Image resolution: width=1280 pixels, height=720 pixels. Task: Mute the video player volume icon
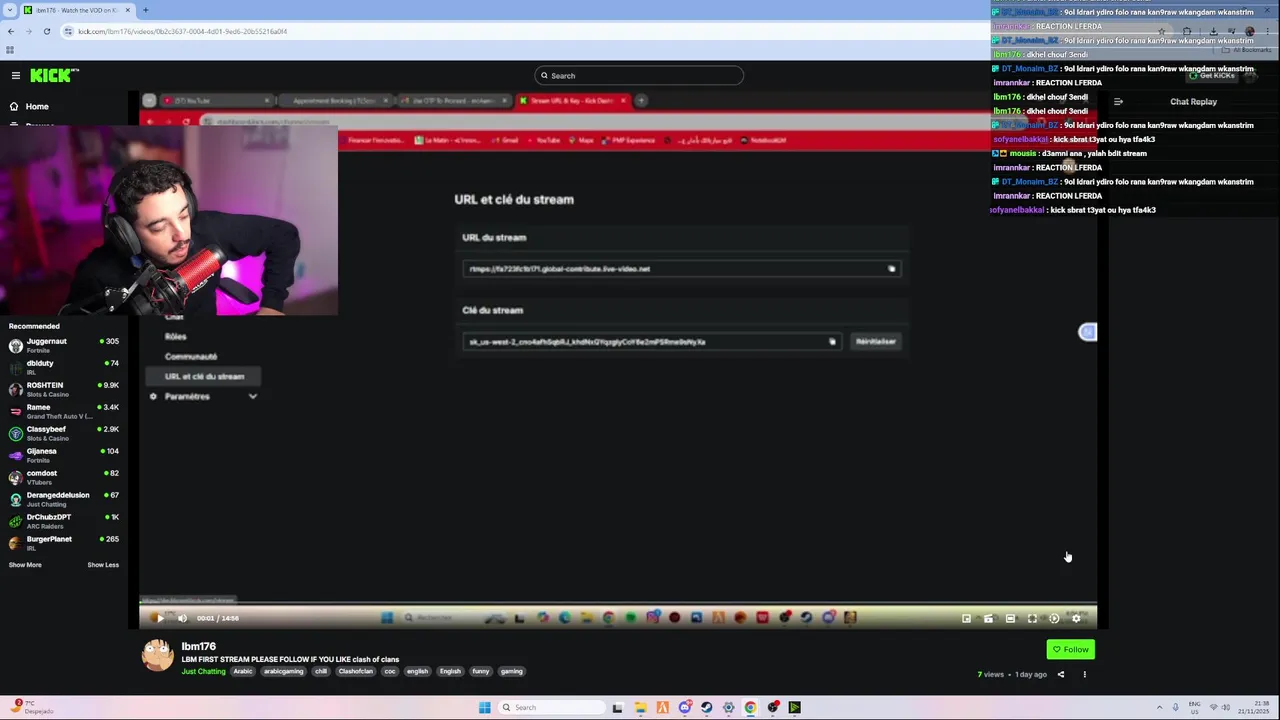tap(182, 618)
